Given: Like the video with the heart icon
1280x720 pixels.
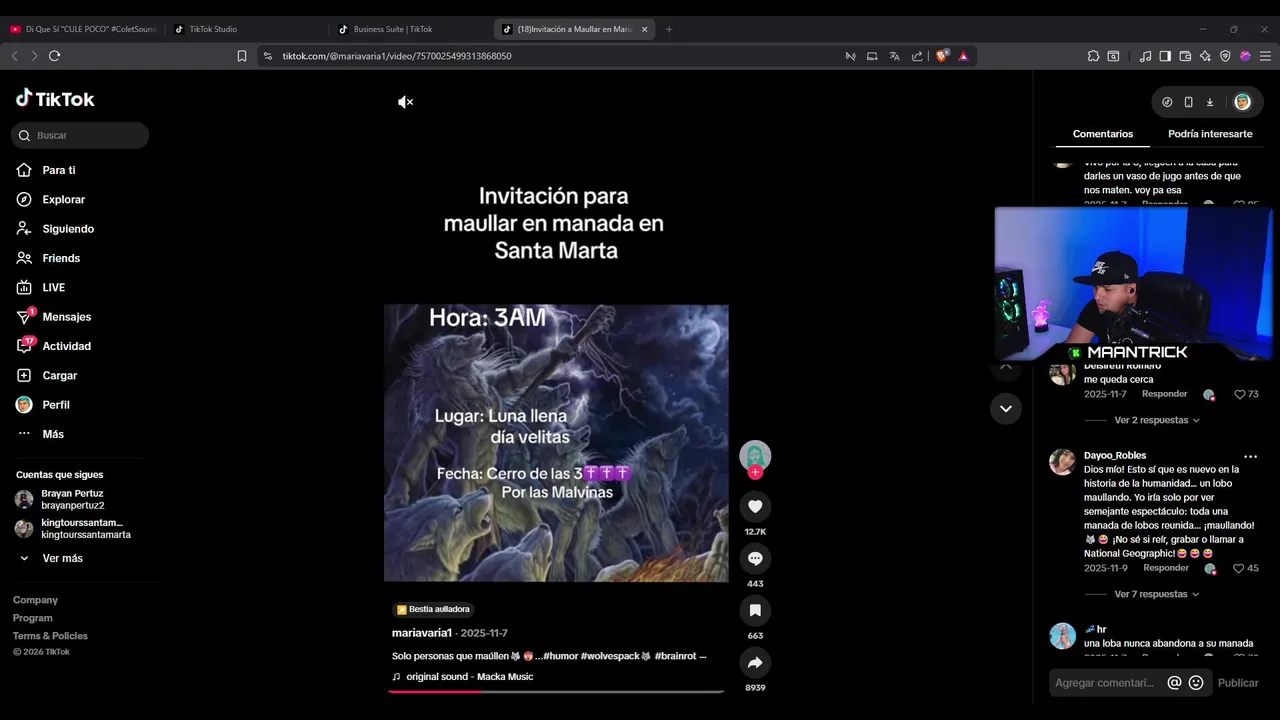Looking at the screenshot, I should click(x=755, y=506).
